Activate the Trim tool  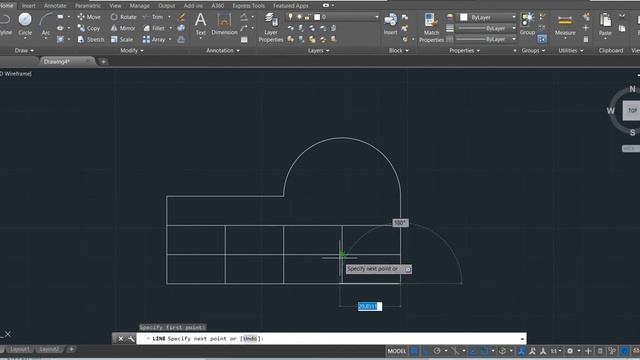point(153,17)
